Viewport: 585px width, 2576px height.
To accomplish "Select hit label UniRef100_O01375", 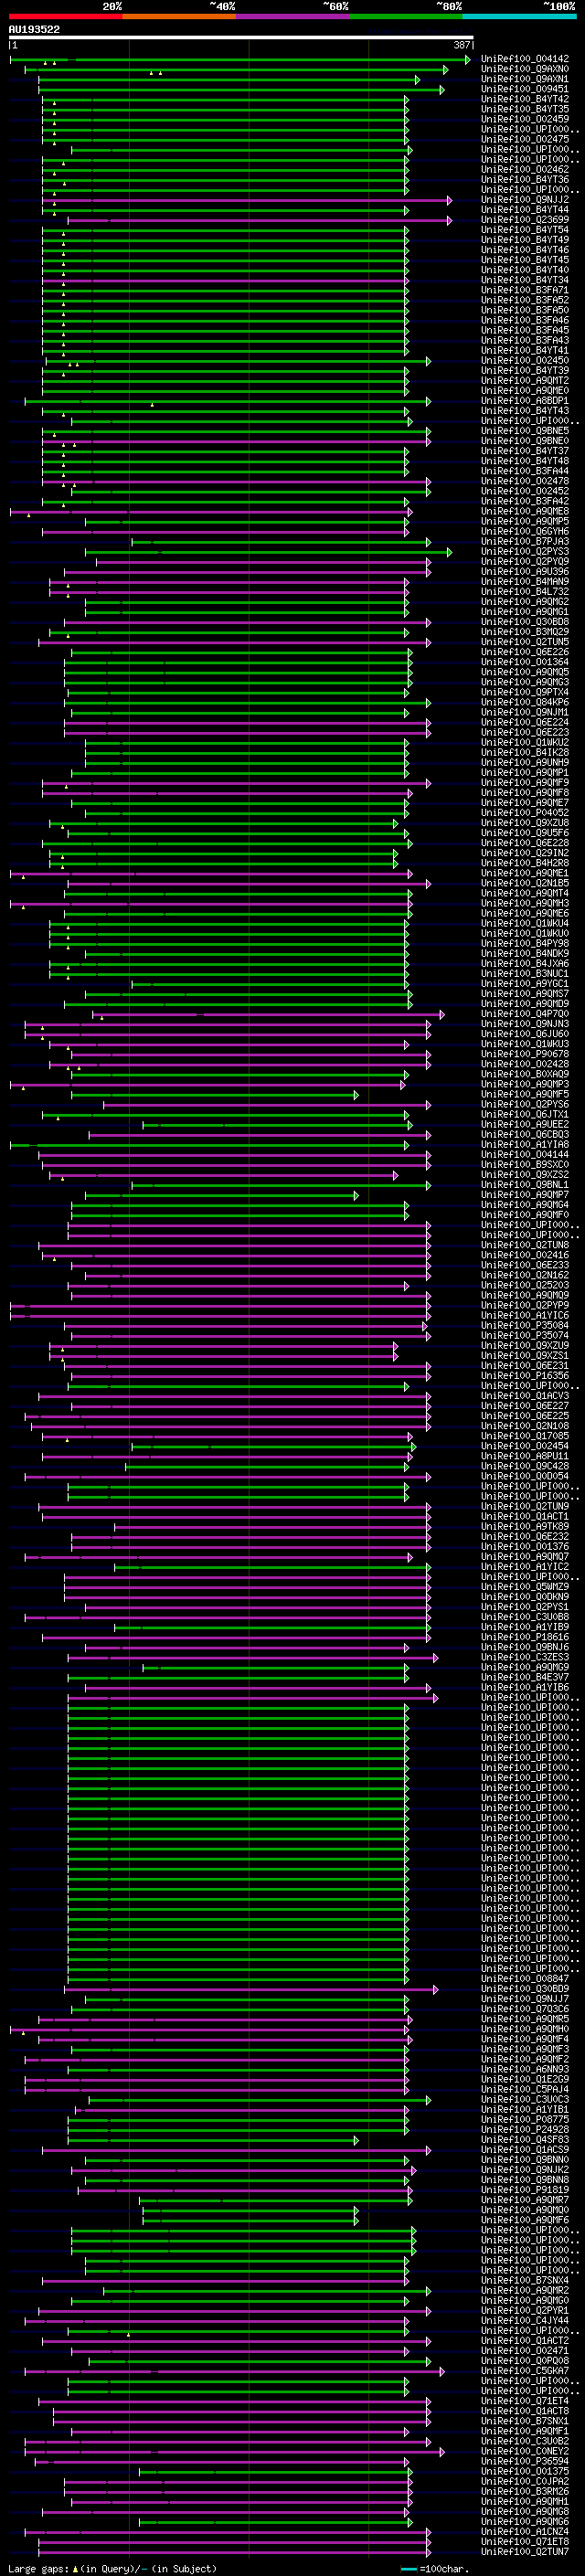I will point(525,2472).
